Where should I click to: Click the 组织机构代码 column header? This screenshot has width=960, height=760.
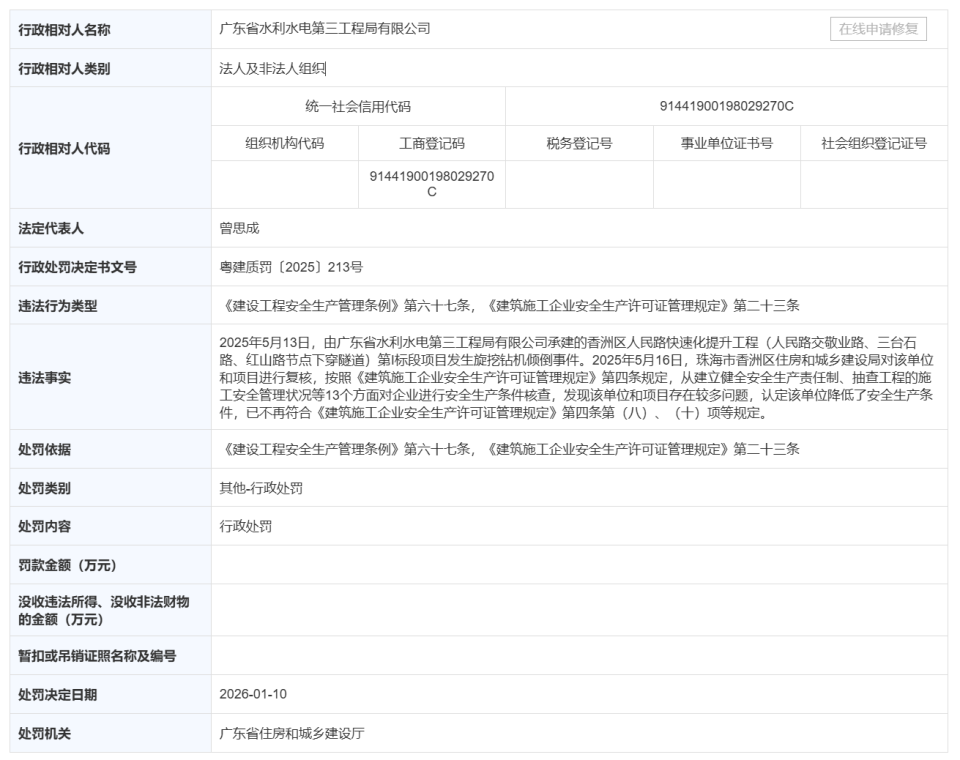click(x=285, y=143)
